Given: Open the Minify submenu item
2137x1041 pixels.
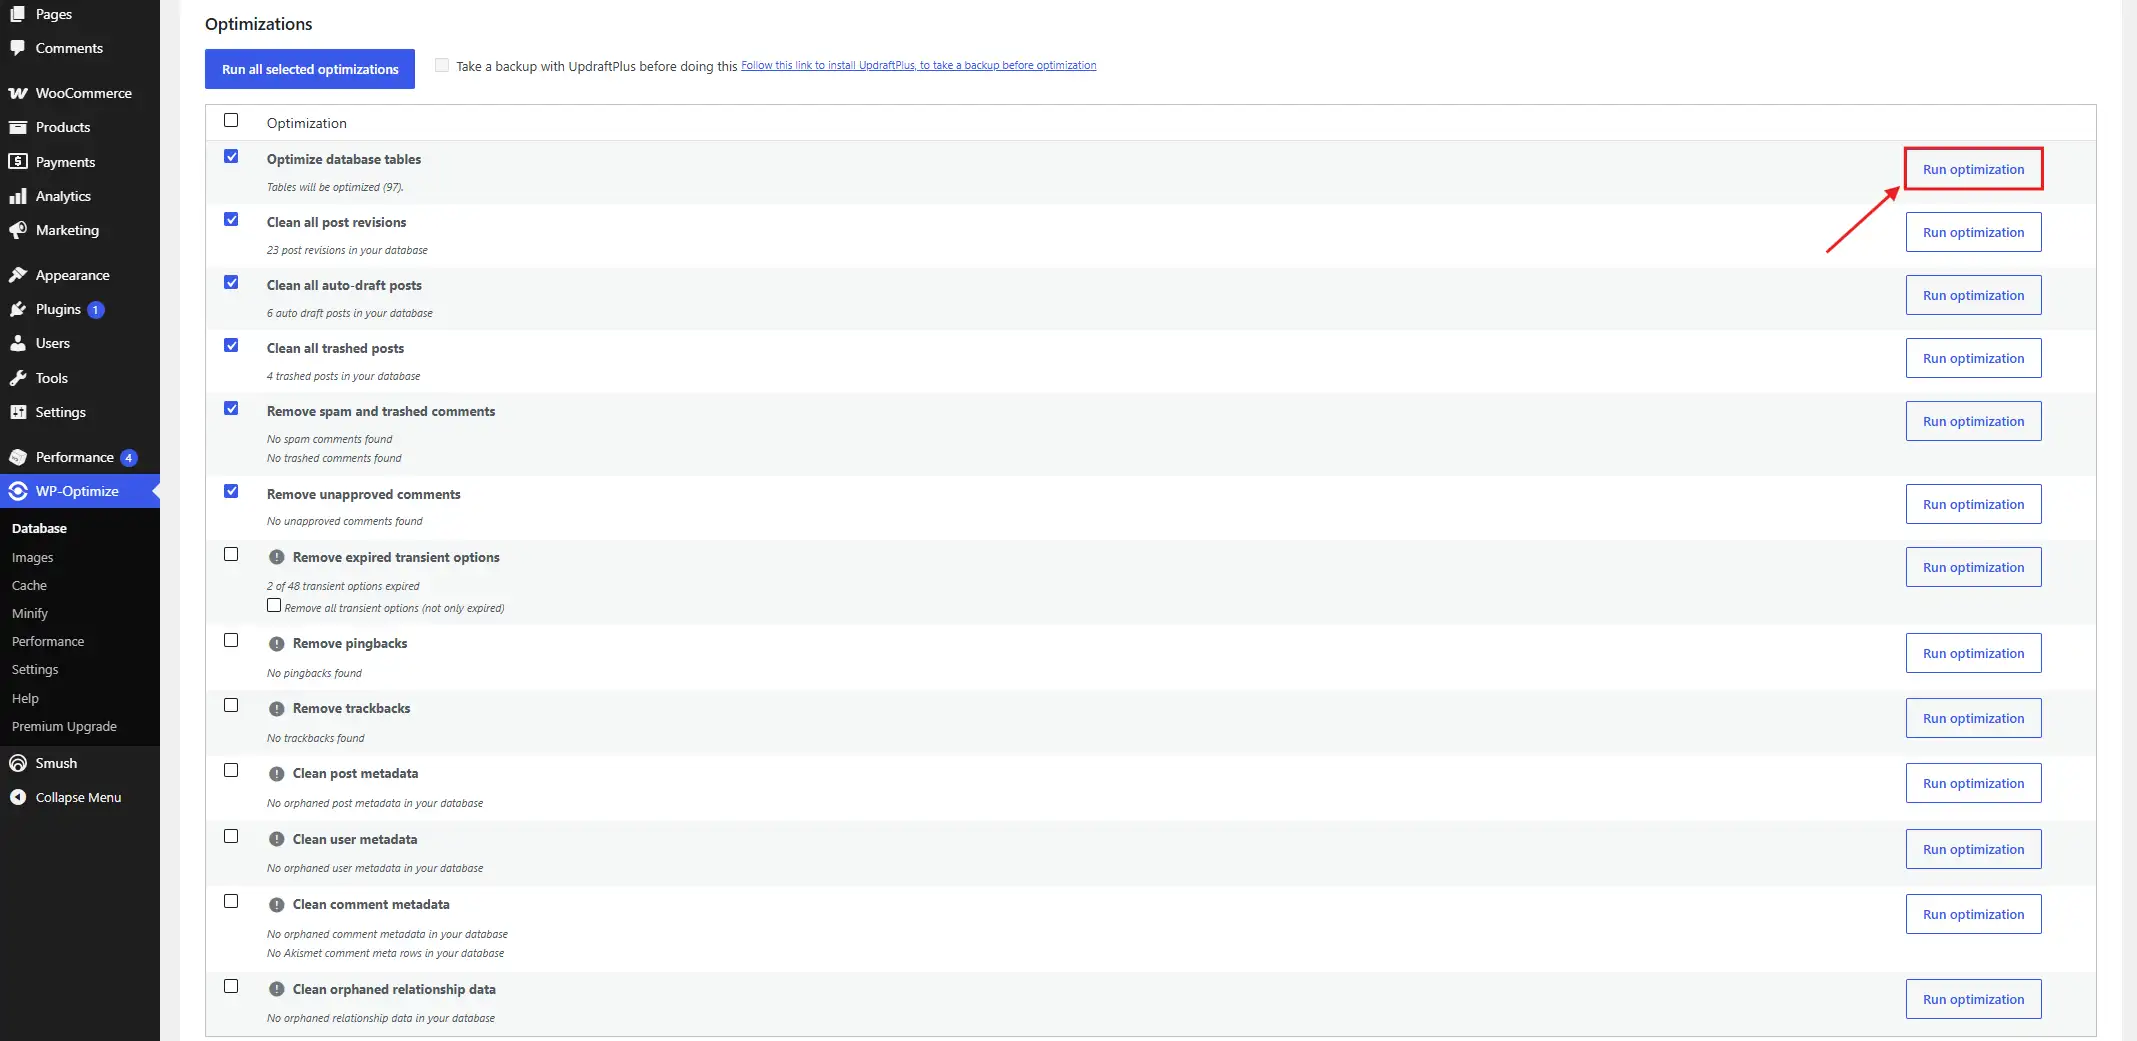Looking at the screenshot, I should 30,613.
